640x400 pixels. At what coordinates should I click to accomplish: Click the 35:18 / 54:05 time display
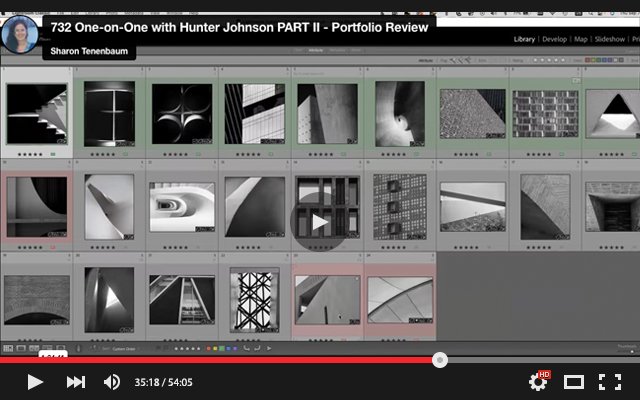pos(164,382)
